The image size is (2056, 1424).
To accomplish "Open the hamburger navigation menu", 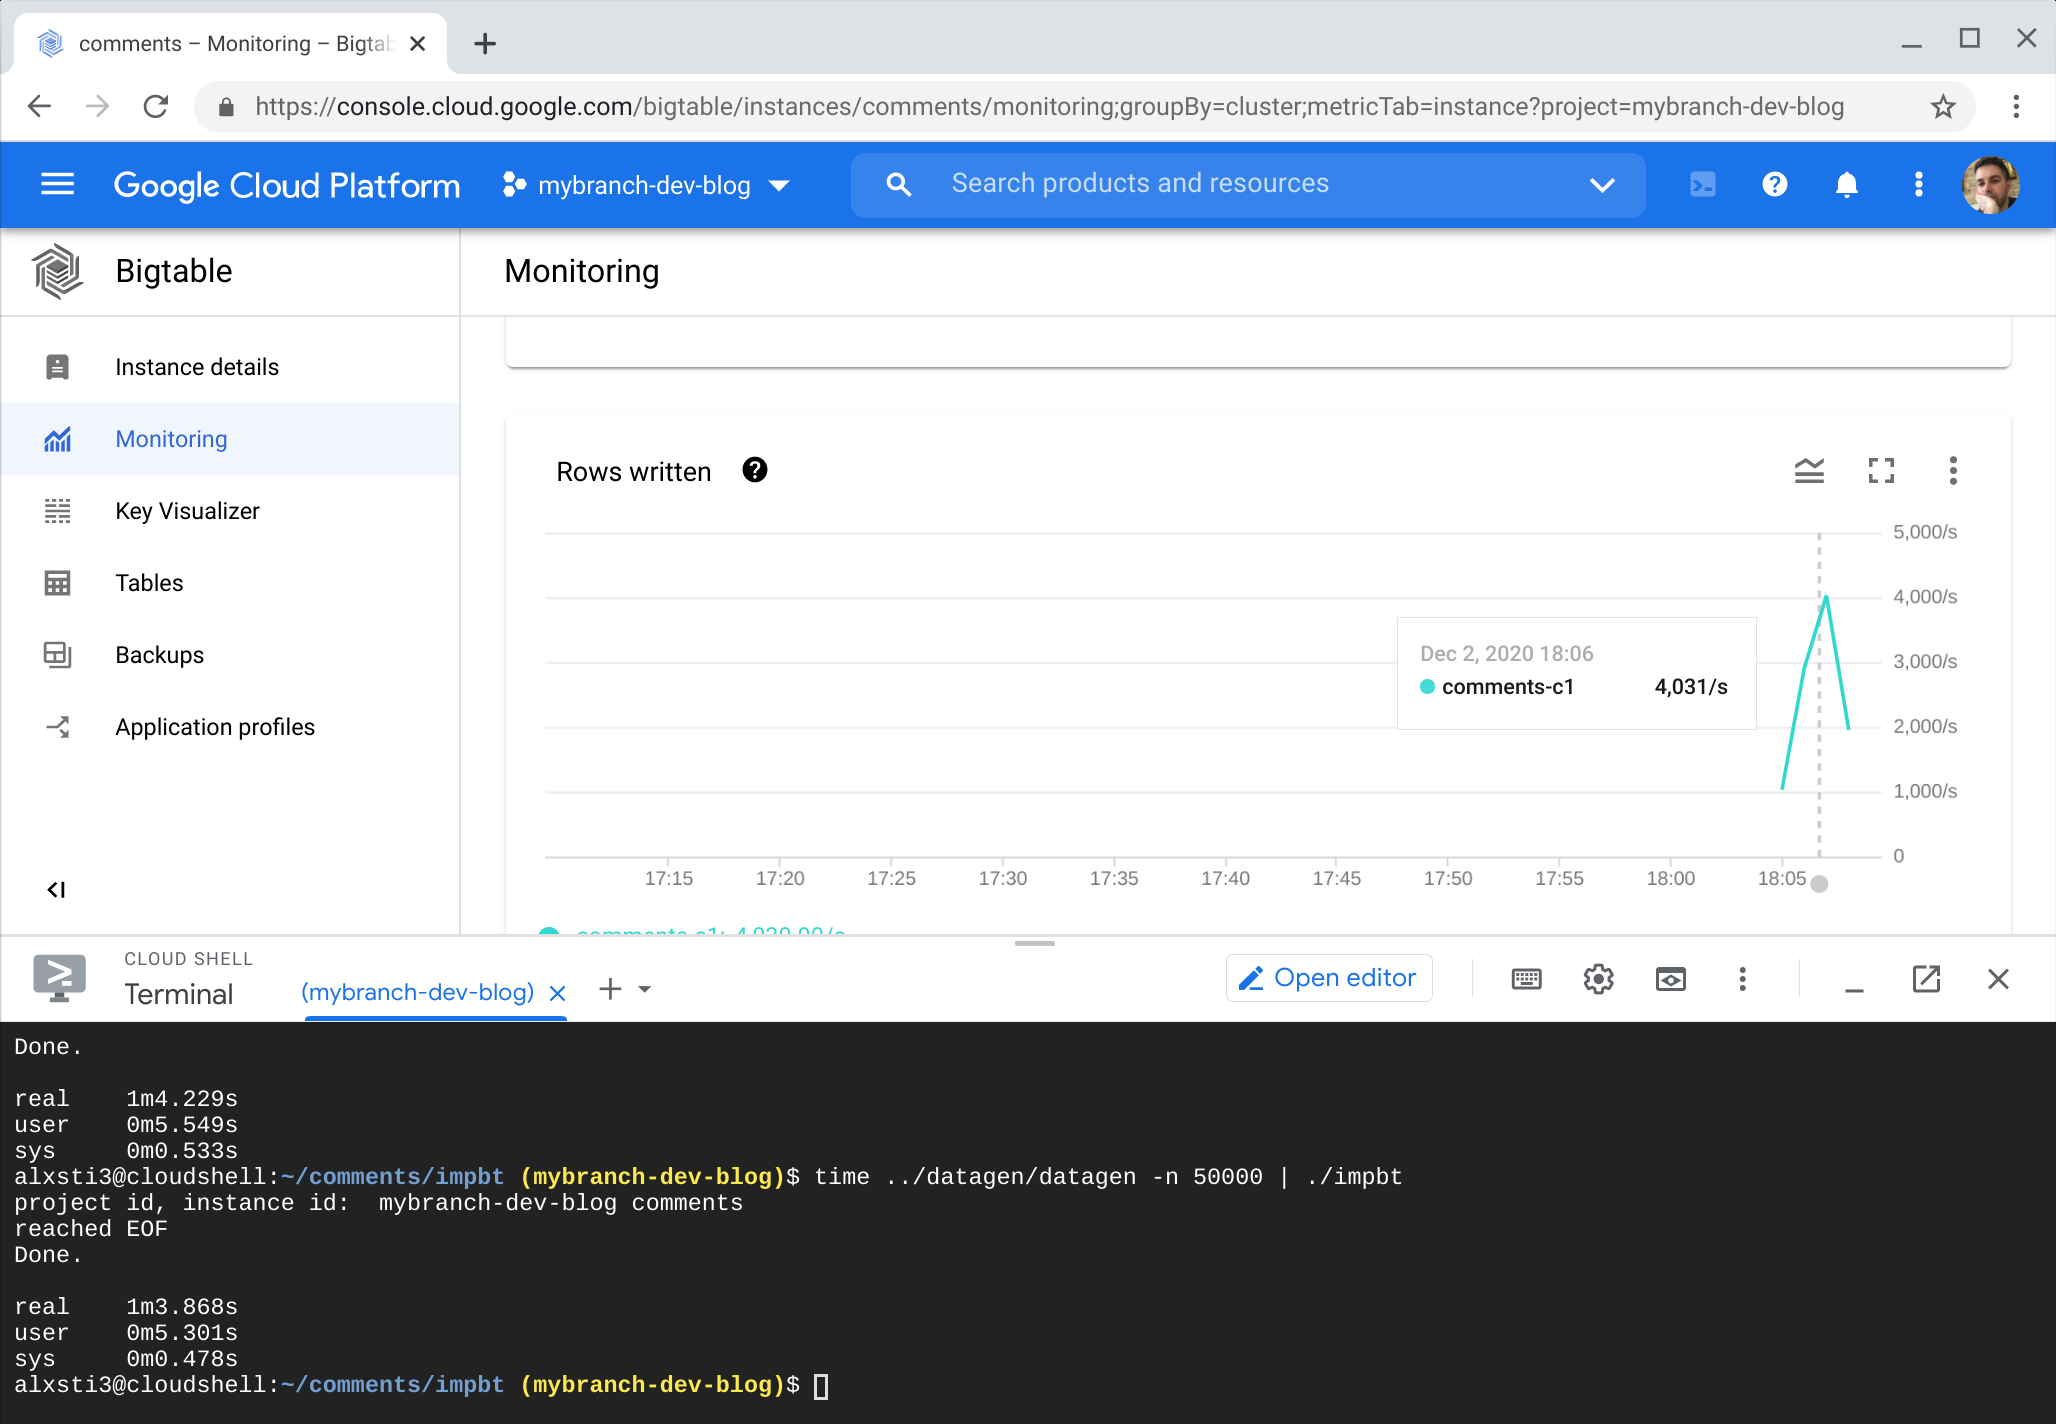I will pos(57,185).
